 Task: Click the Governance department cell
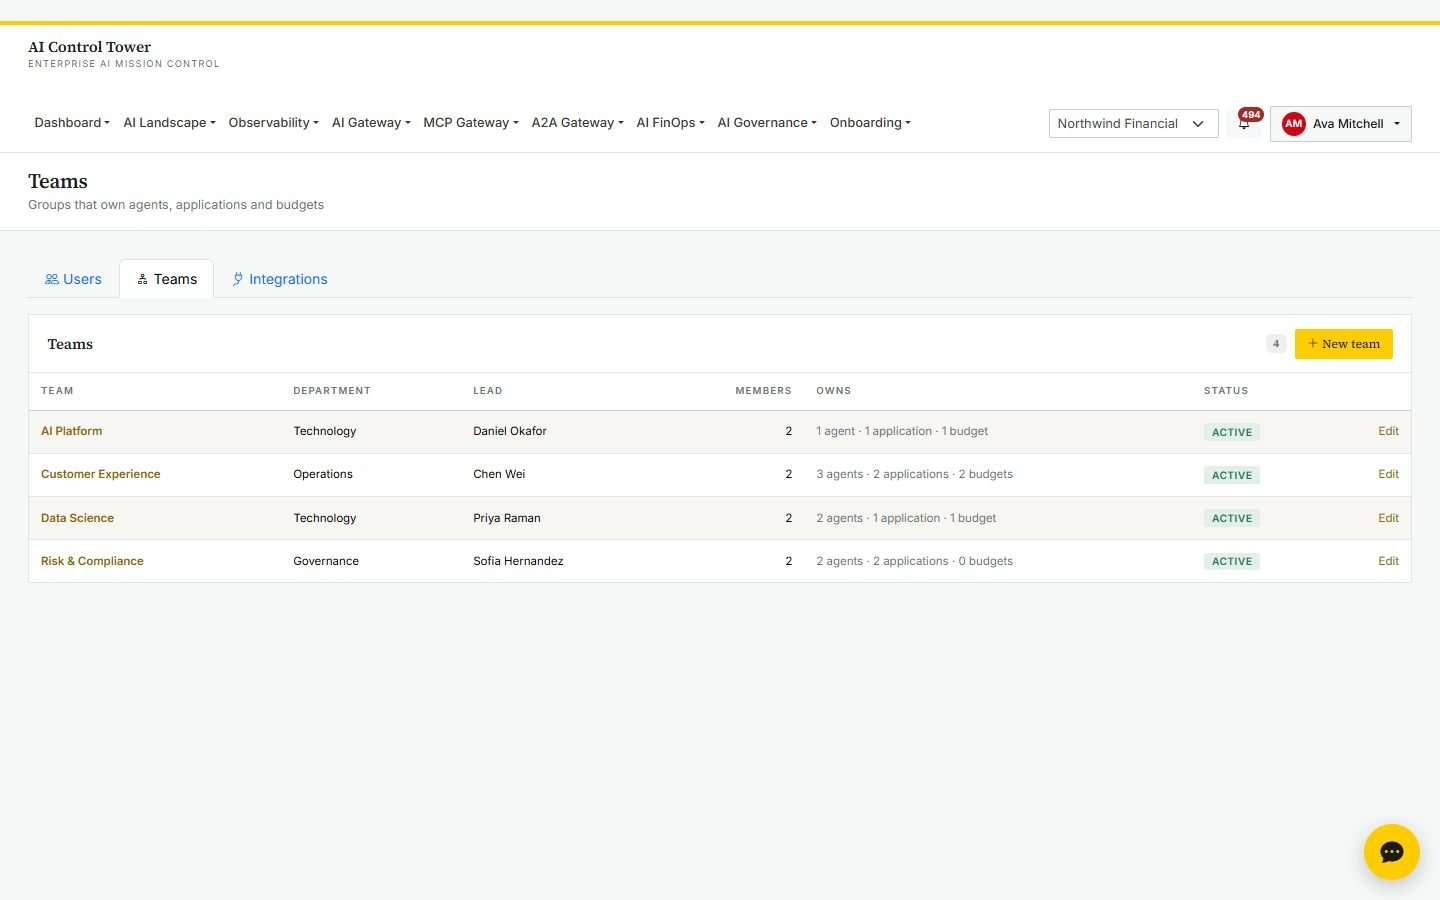click(x=326, y=561)
